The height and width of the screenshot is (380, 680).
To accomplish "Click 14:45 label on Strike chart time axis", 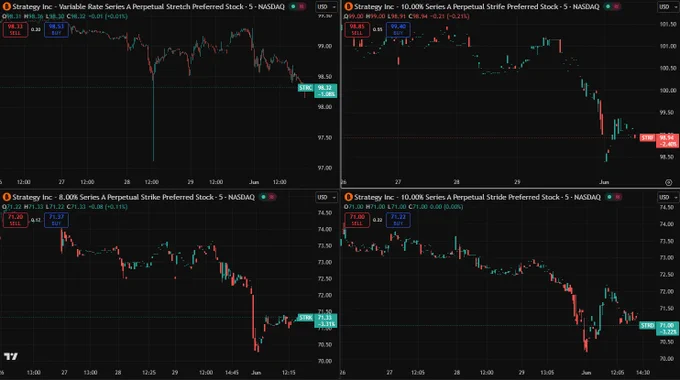I will (x=232, y=372).
